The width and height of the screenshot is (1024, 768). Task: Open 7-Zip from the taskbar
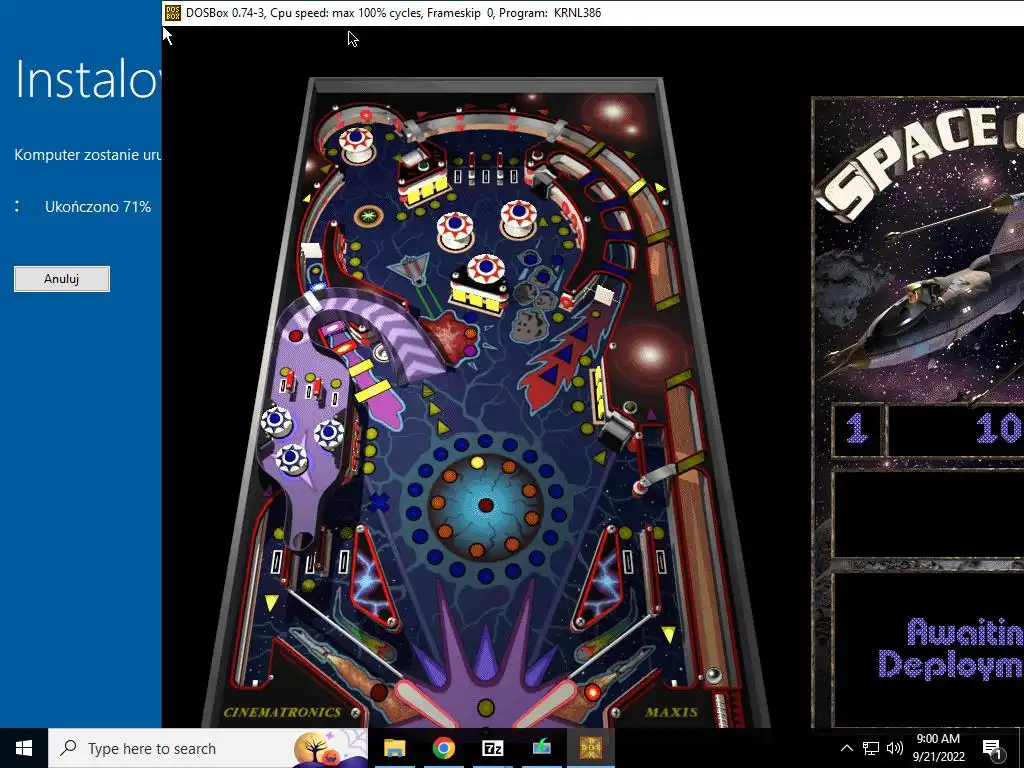pyautogui.click(x=492, y=748)
